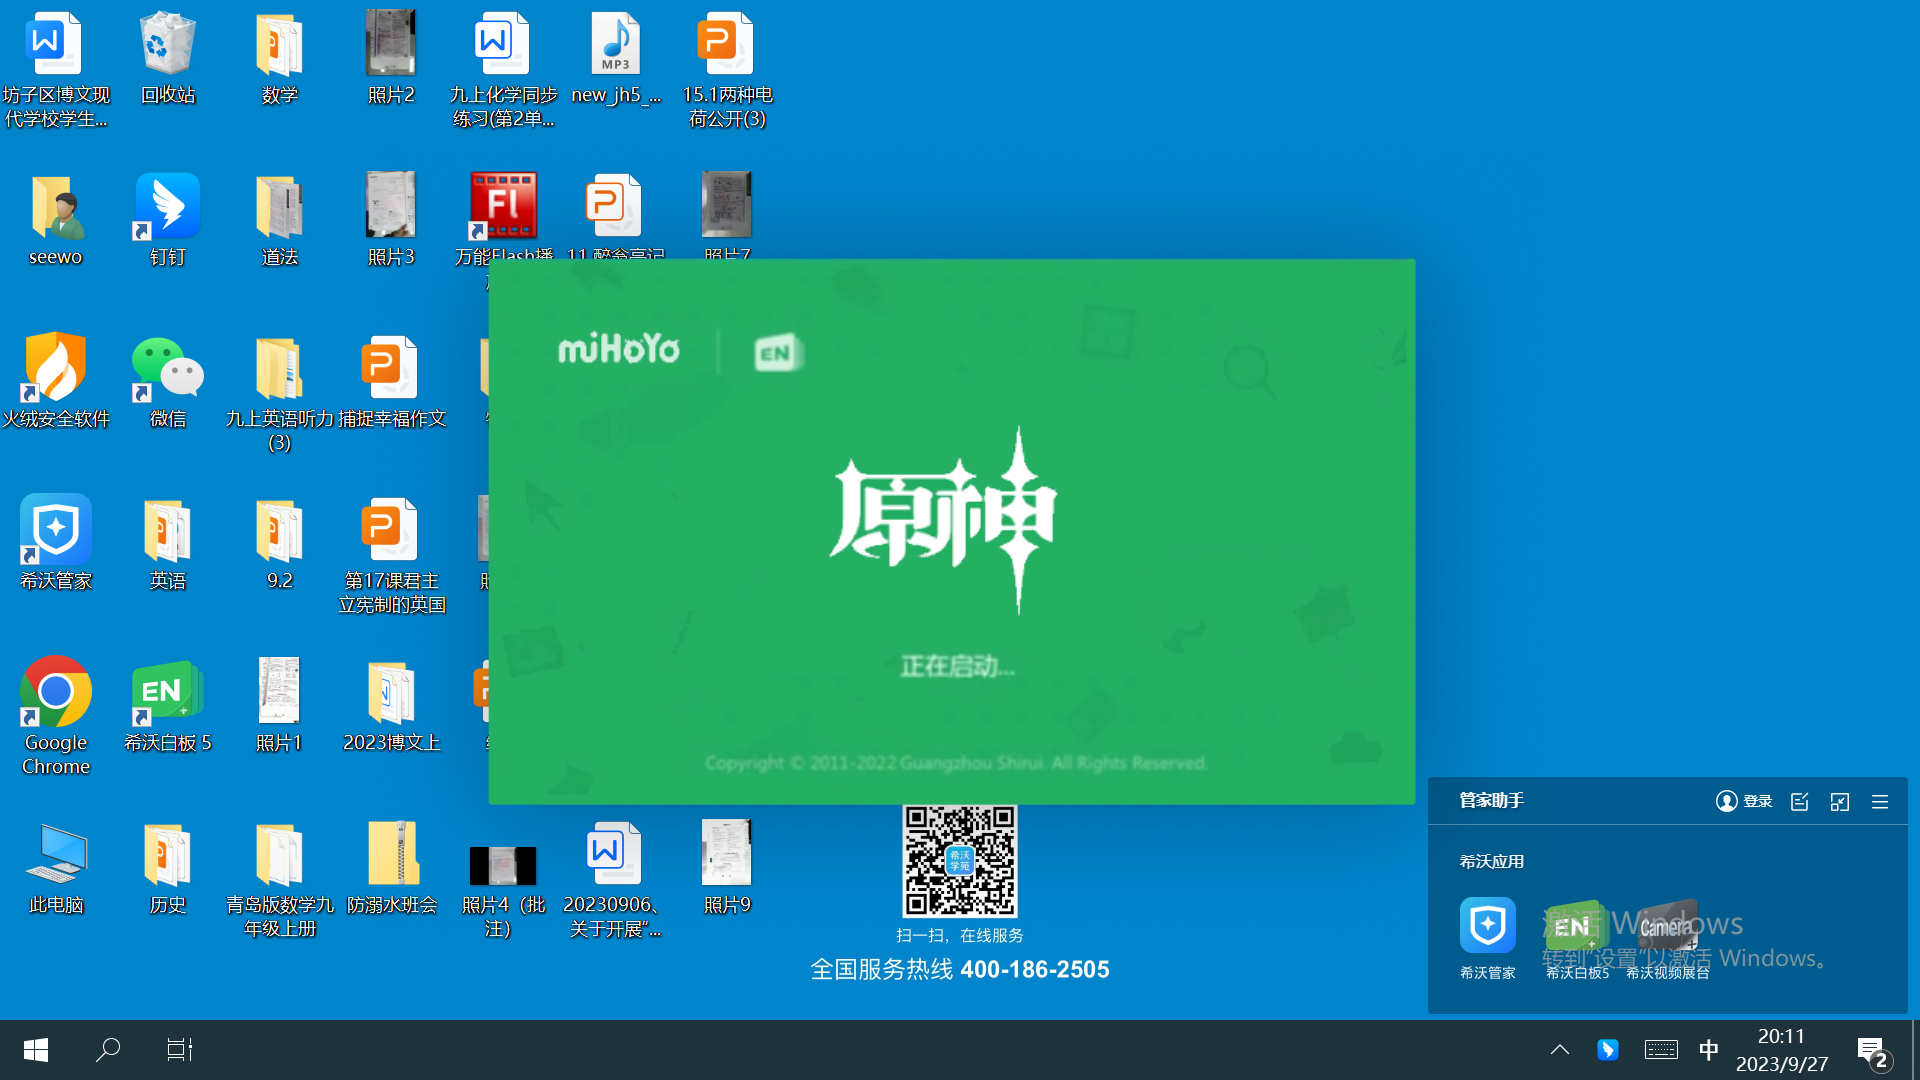
Task: Open the 照片3 image file
Action: (391, 220)
